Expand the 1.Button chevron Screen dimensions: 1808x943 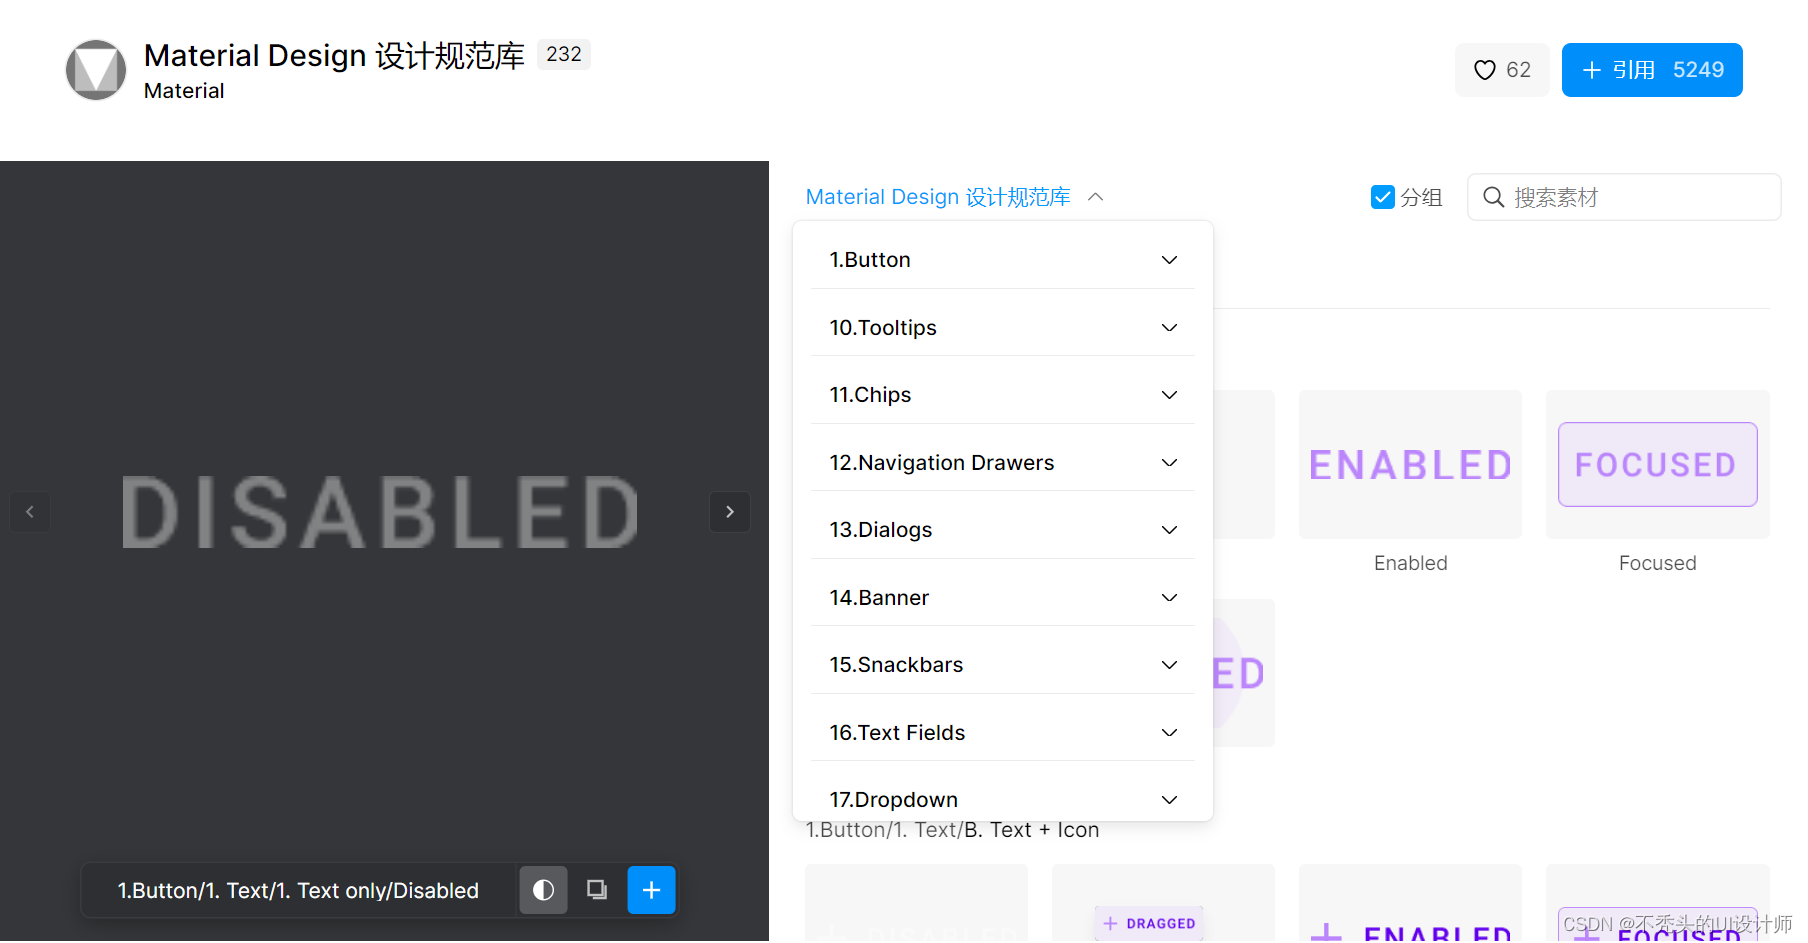(x=1169, y=260)
